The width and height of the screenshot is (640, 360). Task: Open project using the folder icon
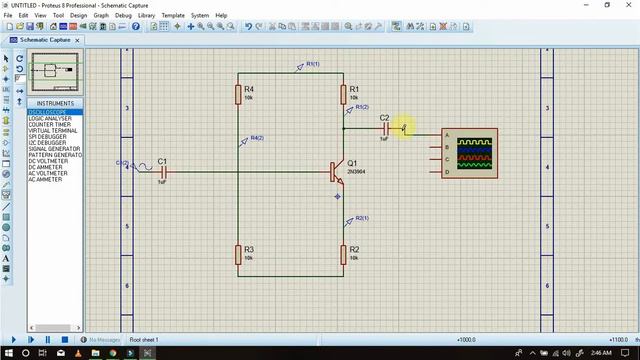(20, 27)
